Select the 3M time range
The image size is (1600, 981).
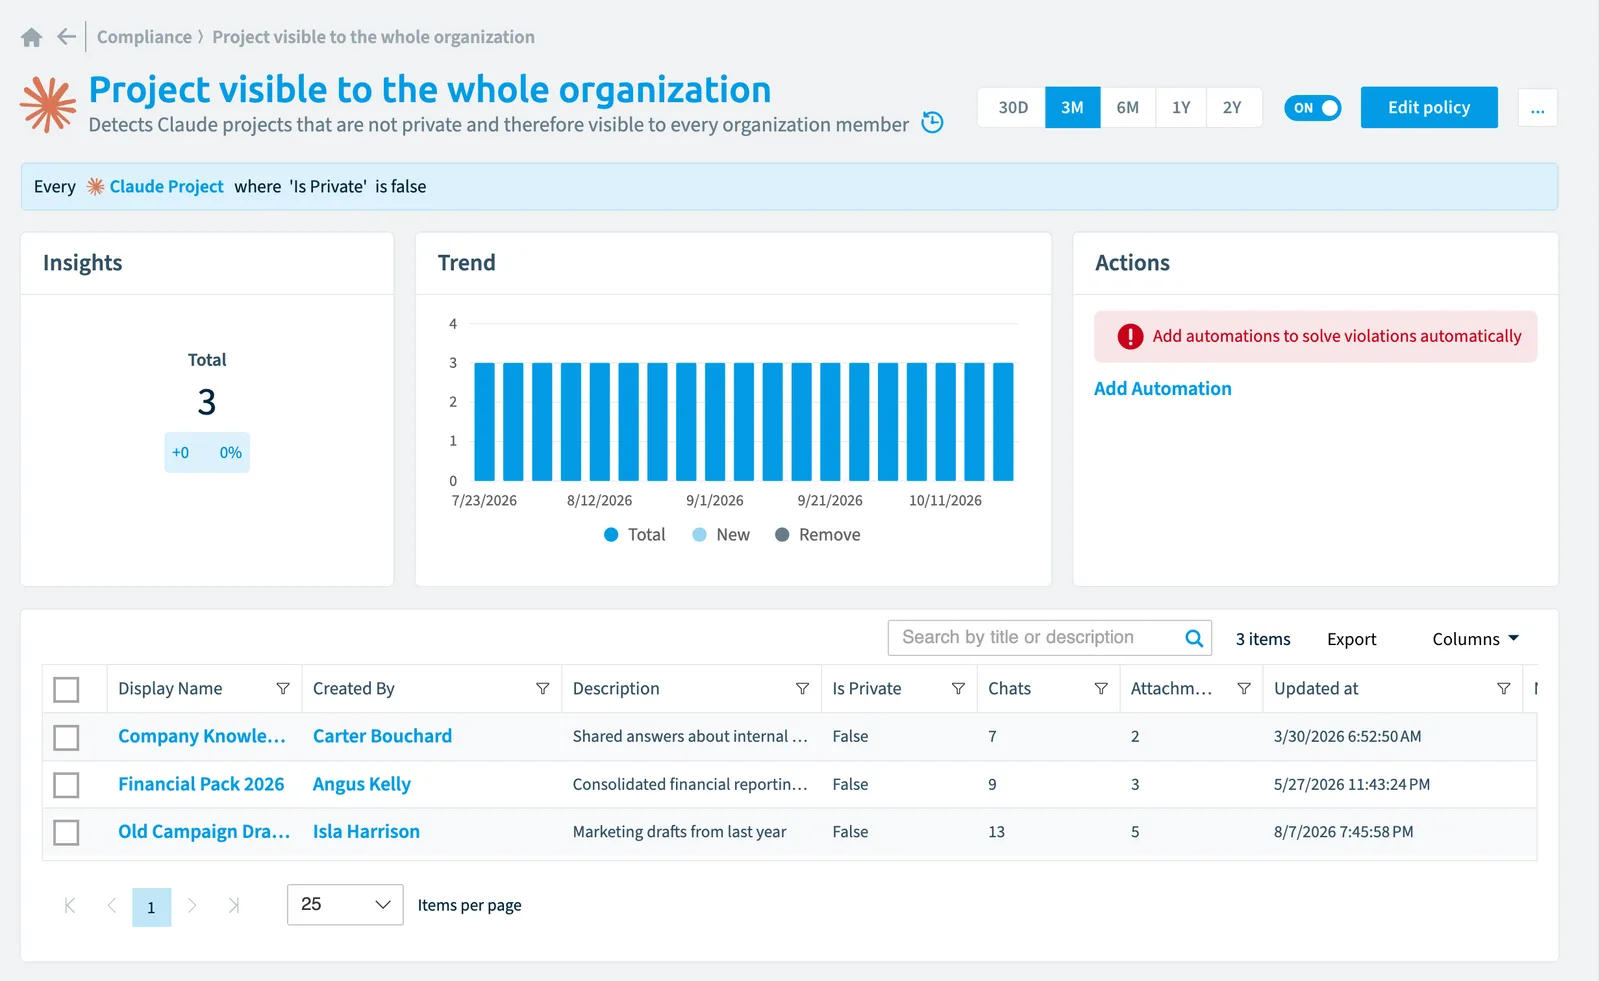(x=1073, y=108)
